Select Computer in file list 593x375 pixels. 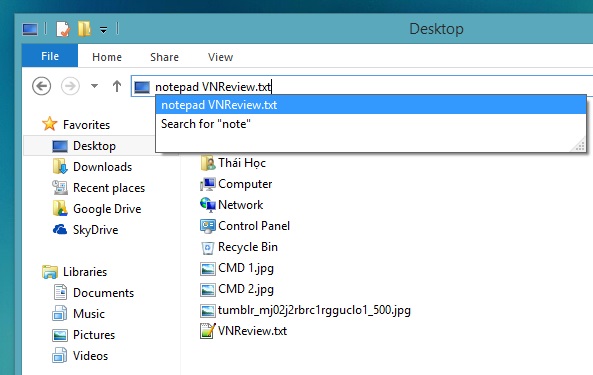point(245,184)
